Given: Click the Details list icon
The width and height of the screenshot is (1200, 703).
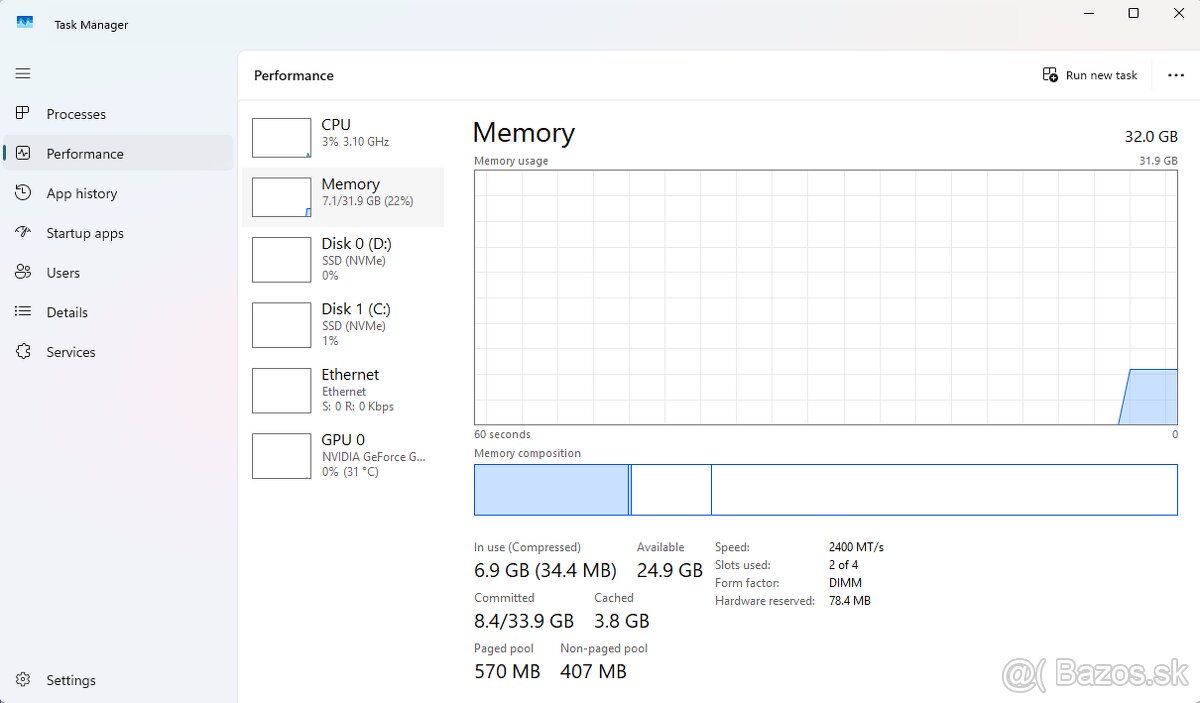Looking at the screenshot, I should [23, 312].
